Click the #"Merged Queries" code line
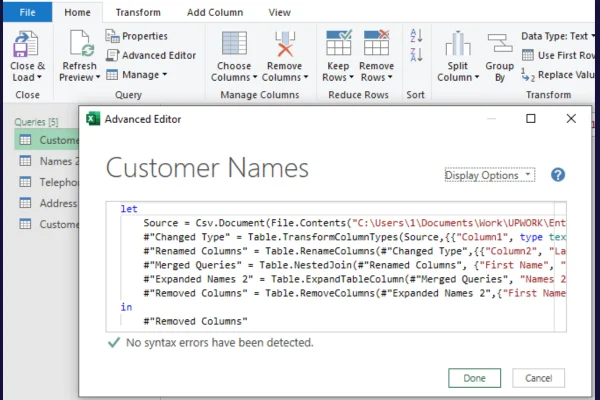The height and width of the screenshot is (400, 600). coord(354,265)
